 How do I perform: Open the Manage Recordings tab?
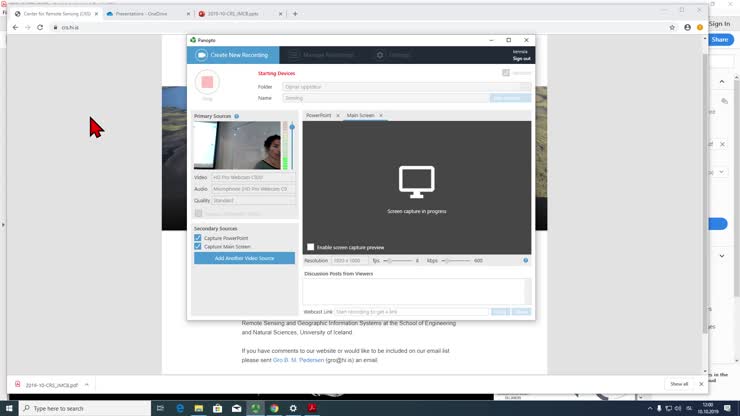[x=322, y=55]
